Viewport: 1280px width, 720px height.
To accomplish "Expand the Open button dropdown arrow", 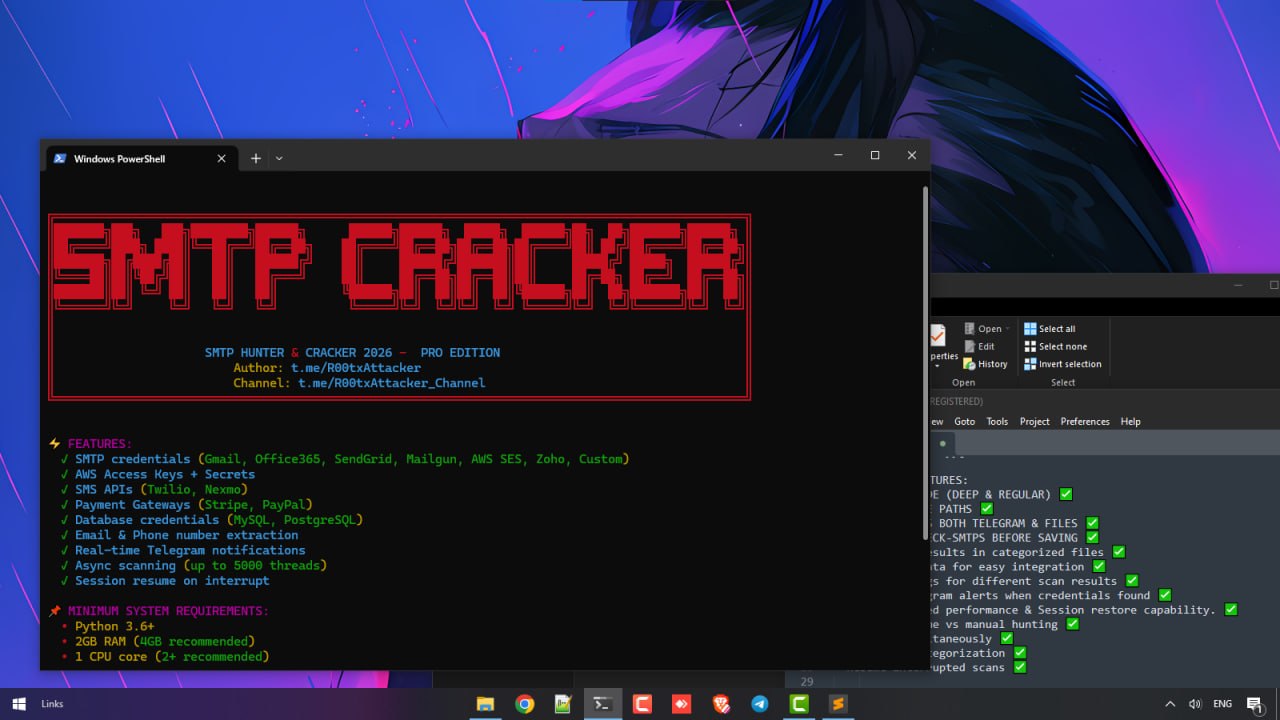I will point(1007,329).
